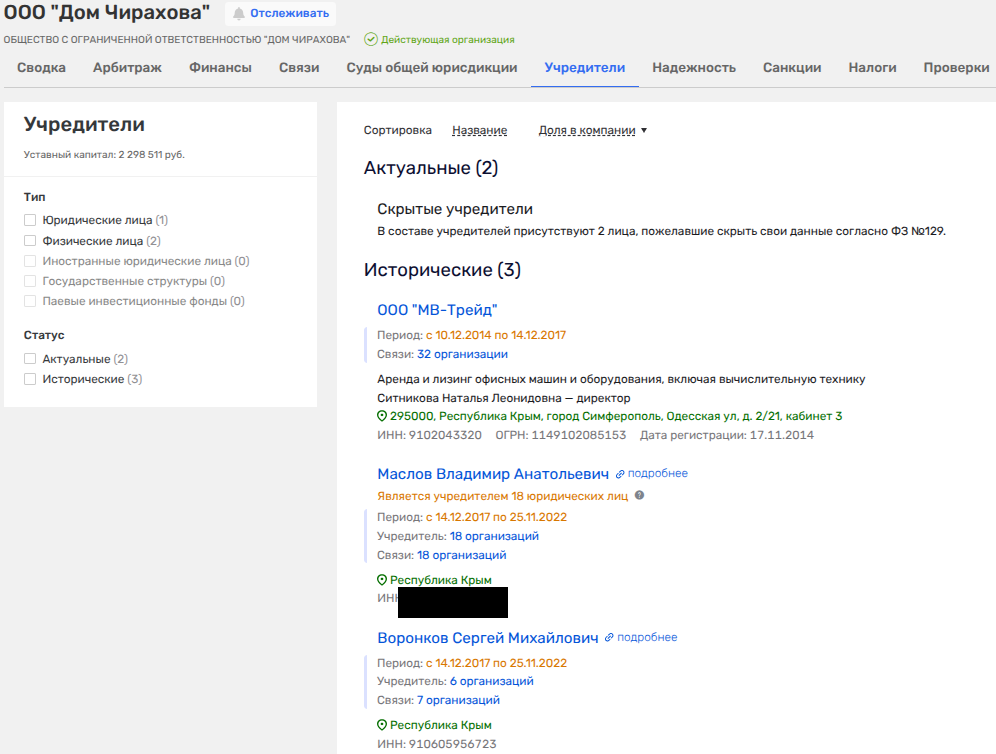Switch to the Финансы tab
996x754 pixels.
pyautogui.click(x=220, y=68)
